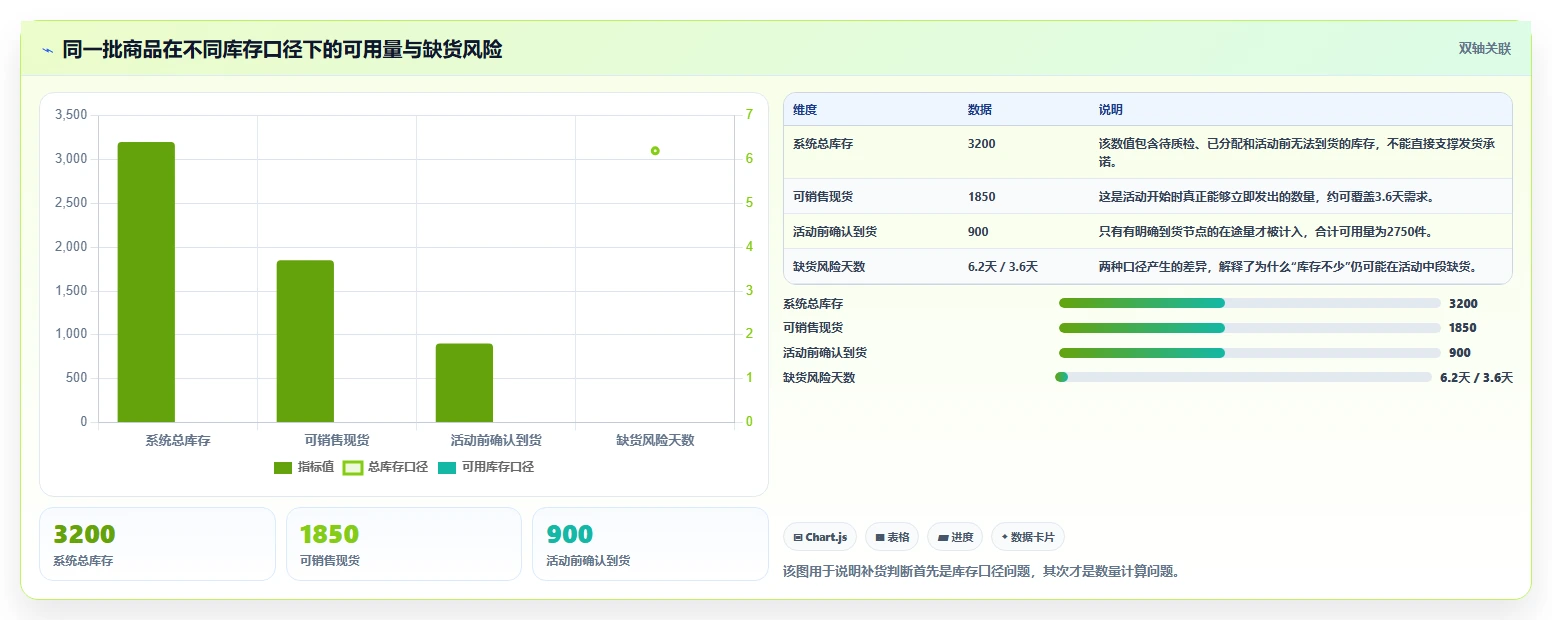This screenshot has width=1552, height=620.
Task: Click the description starting 两种口径产生的差异
Action: pos(1288,267)
